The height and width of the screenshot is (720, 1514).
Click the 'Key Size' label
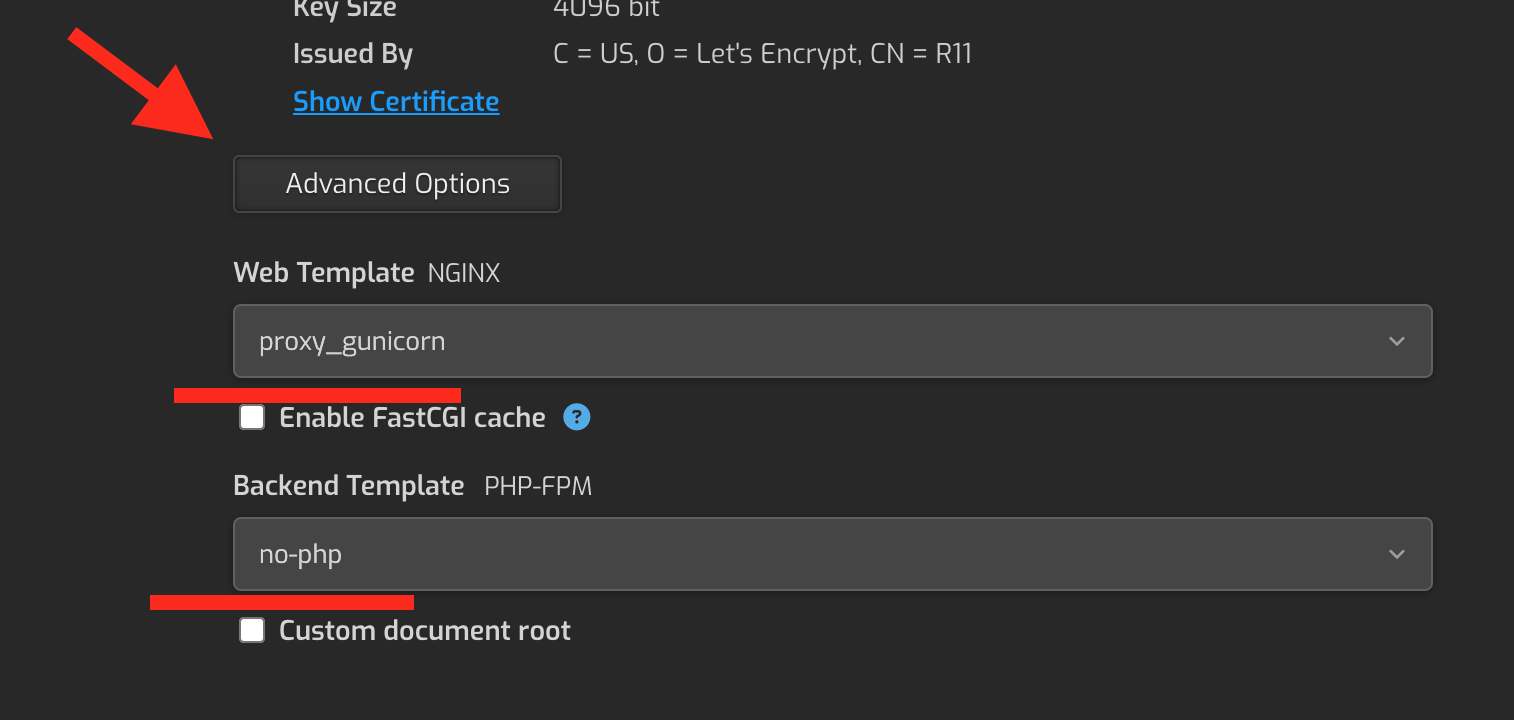[344, 9]
